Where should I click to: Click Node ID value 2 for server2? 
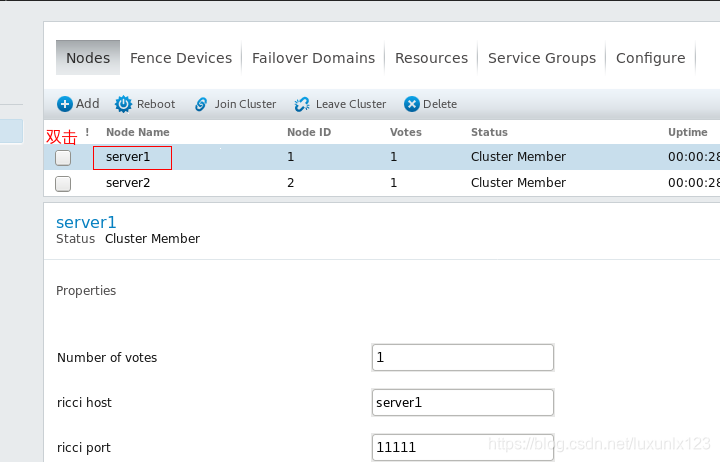click(x=290, y=183)
